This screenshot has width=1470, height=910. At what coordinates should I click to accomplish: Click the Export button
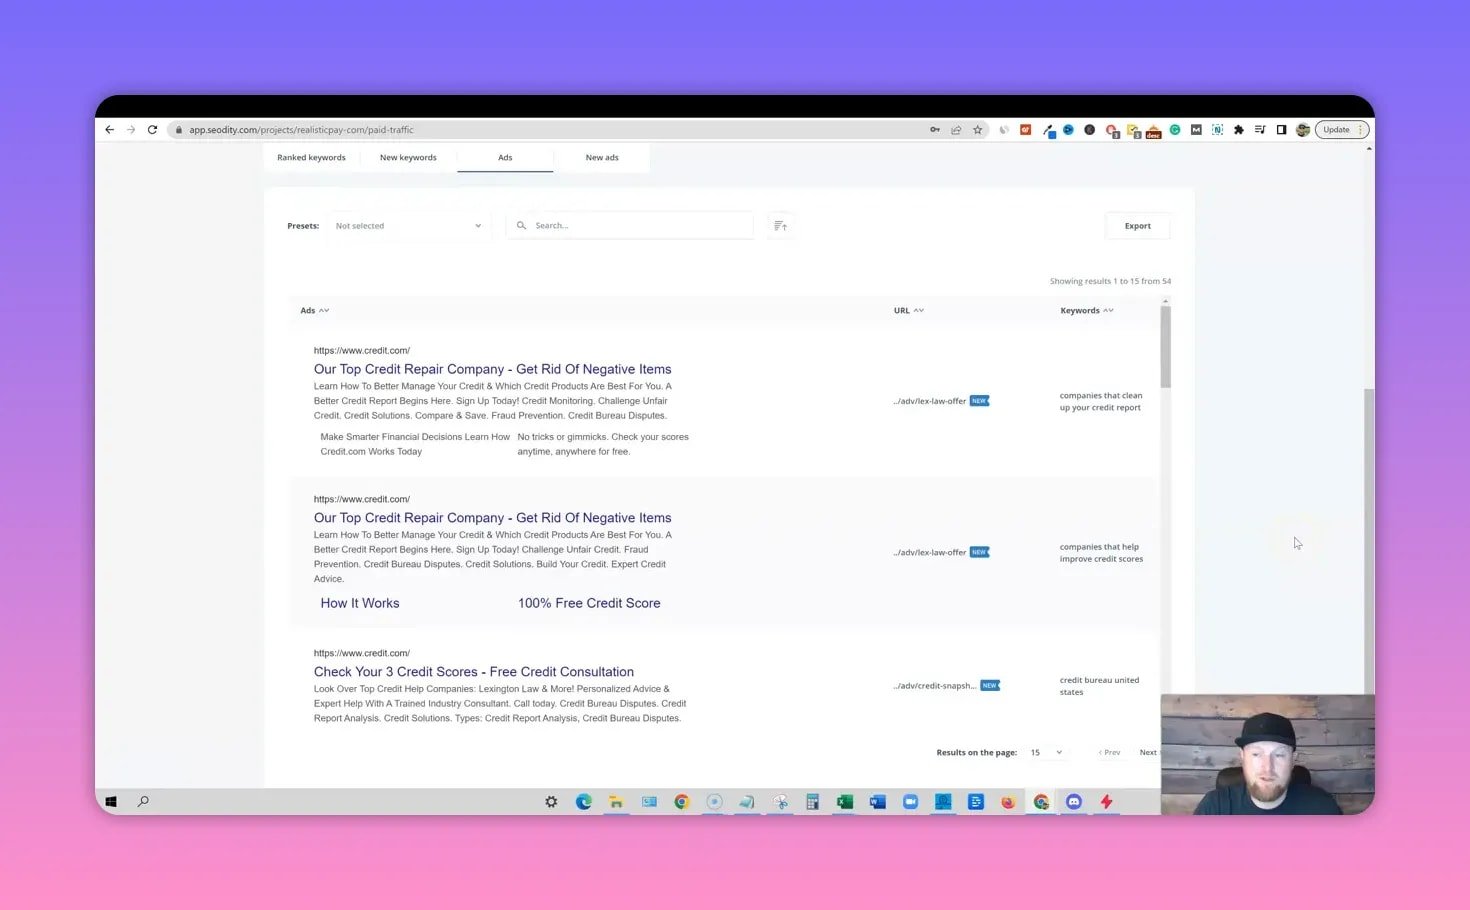click(x=1137, y=225)
